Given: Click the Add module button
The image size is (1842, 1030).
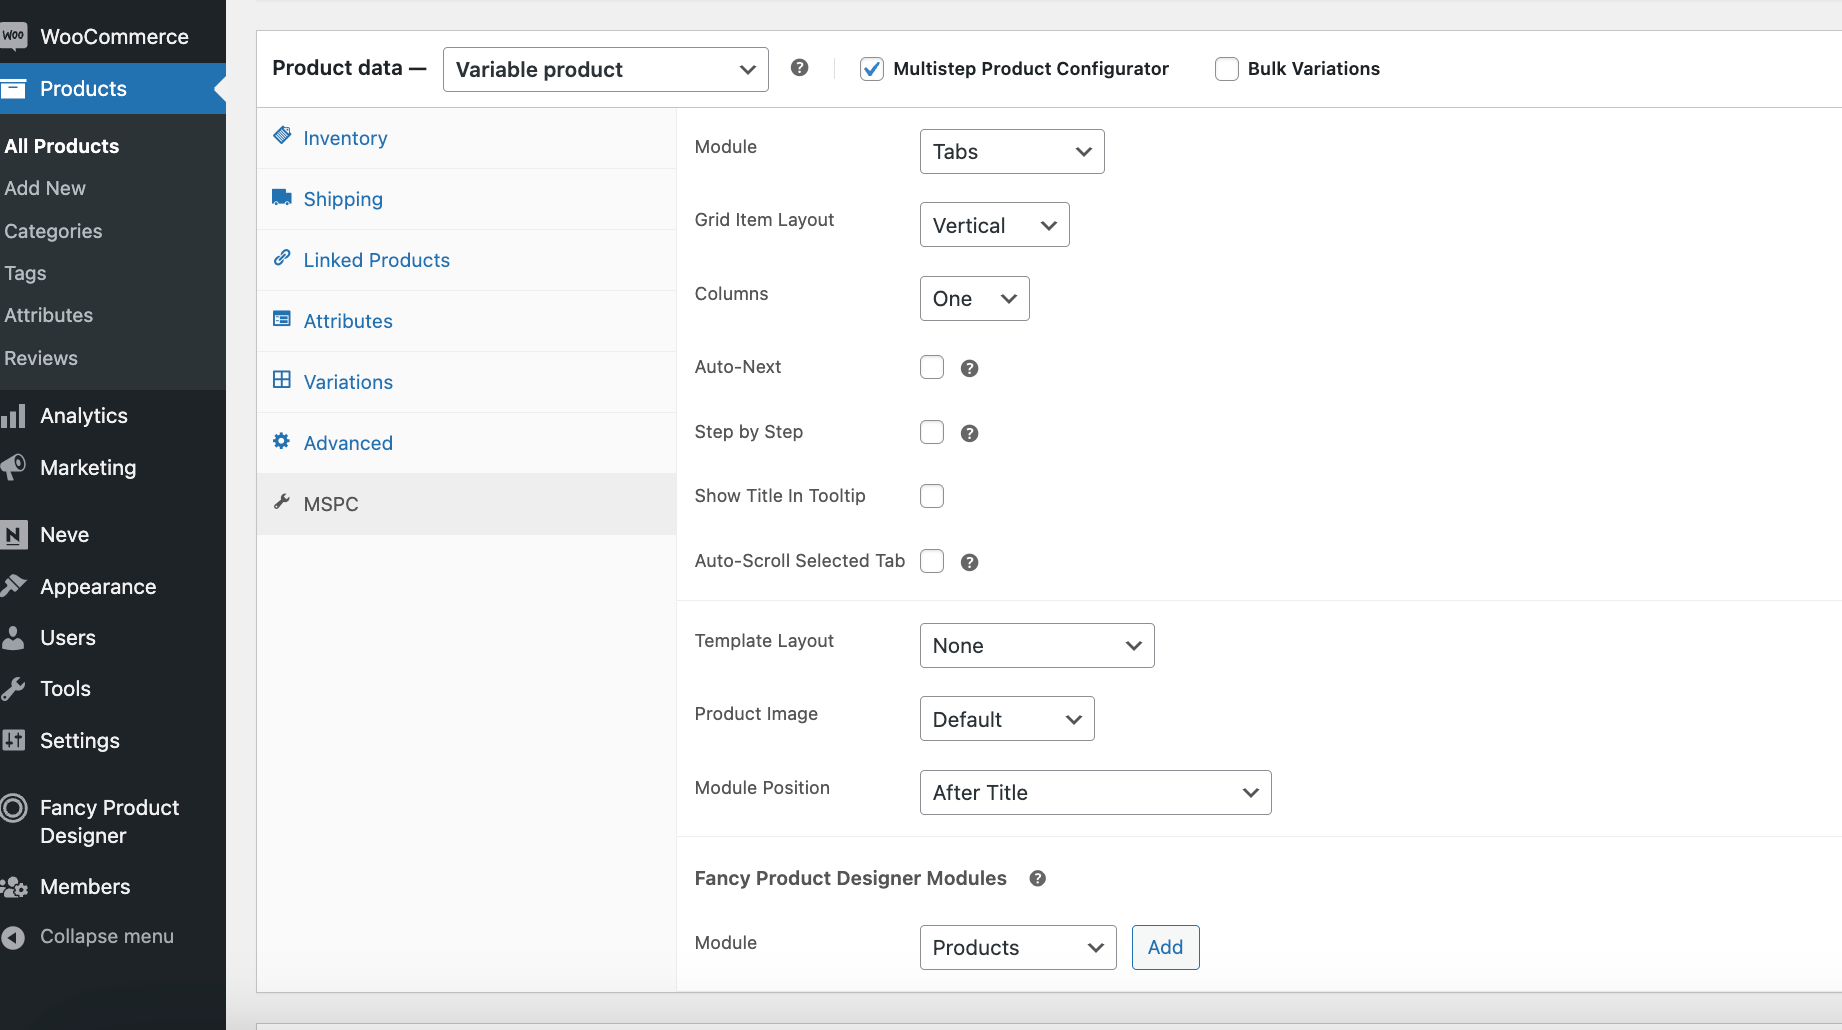Looking at the screenshot, I should pos(1165,947).
